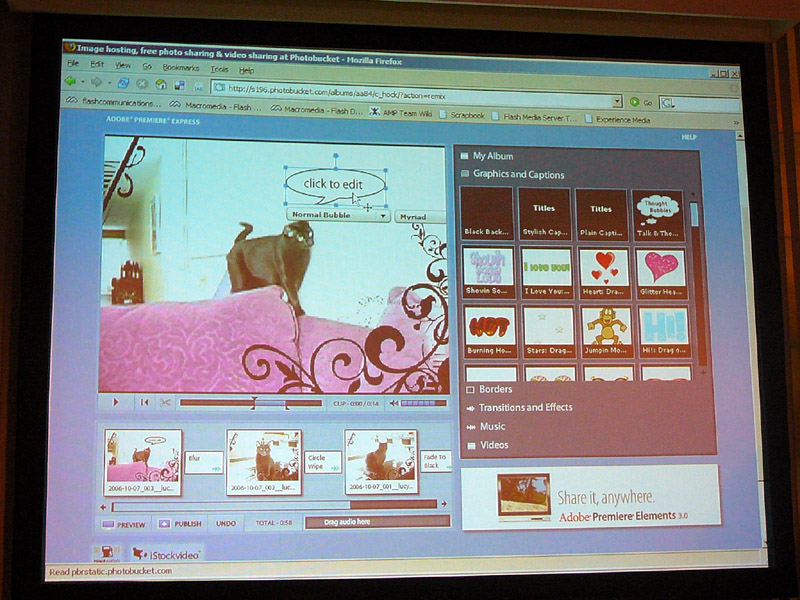This screenshot has height=600, width=800.
Task: Click the PUBLISH button
Action: (180, 524)
